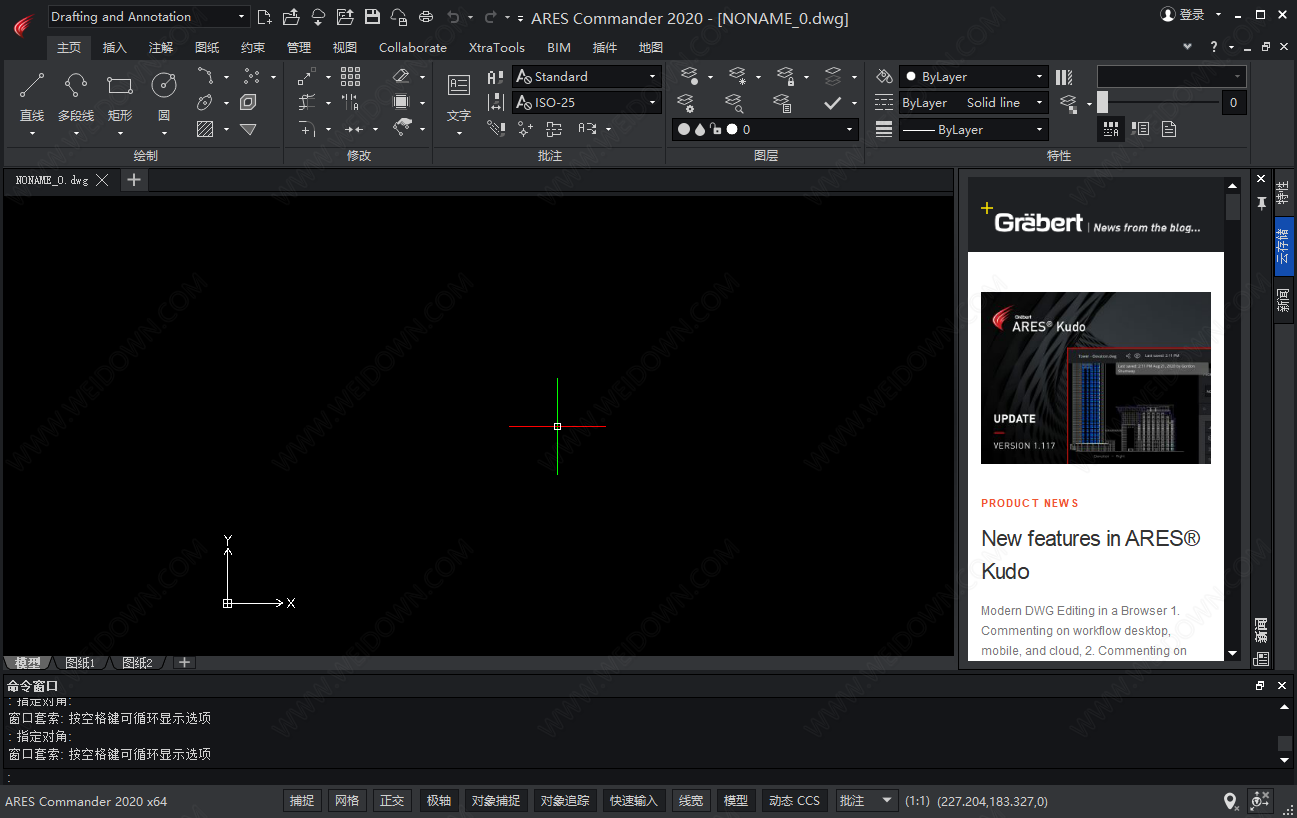Toggle 线宽 lineweight display
The height and width of the screenshot is (818, 1297).
[691, 801]
